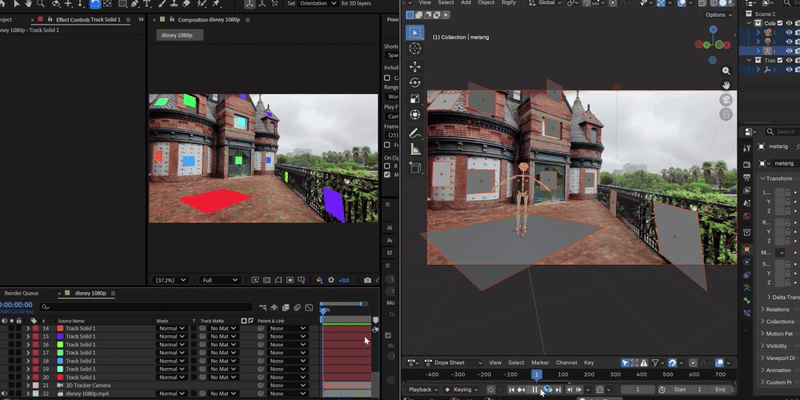
Task: Open the viewport Options button
Action: [718, 15]
